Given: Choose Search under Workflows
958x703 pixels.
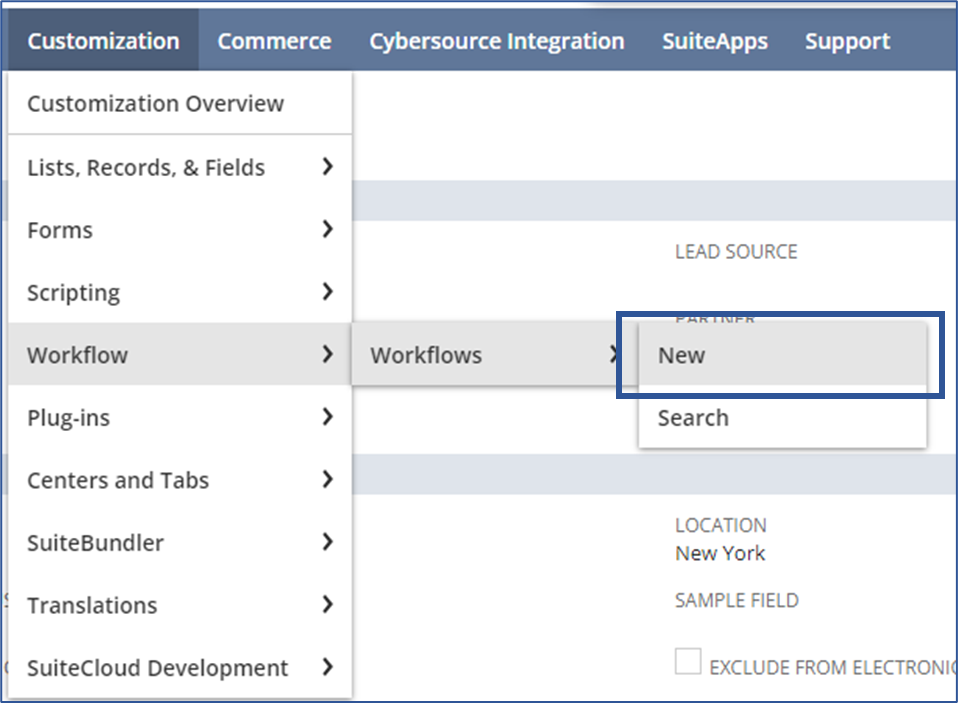Looking at the screenshot, I should (x=783, y=418).
